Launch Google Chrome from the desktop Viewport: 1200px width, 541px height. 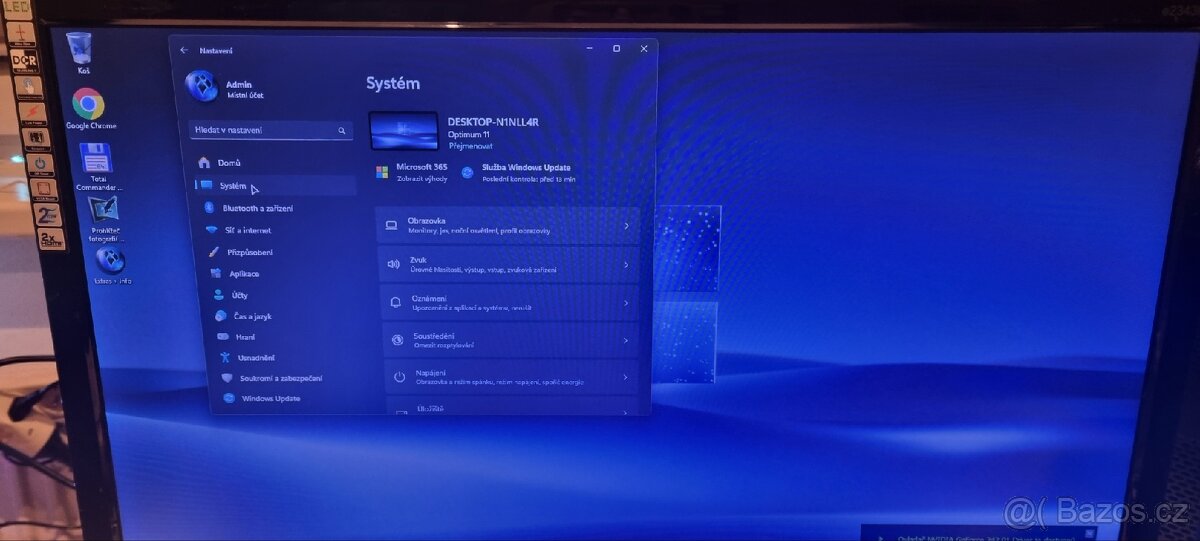89,105
